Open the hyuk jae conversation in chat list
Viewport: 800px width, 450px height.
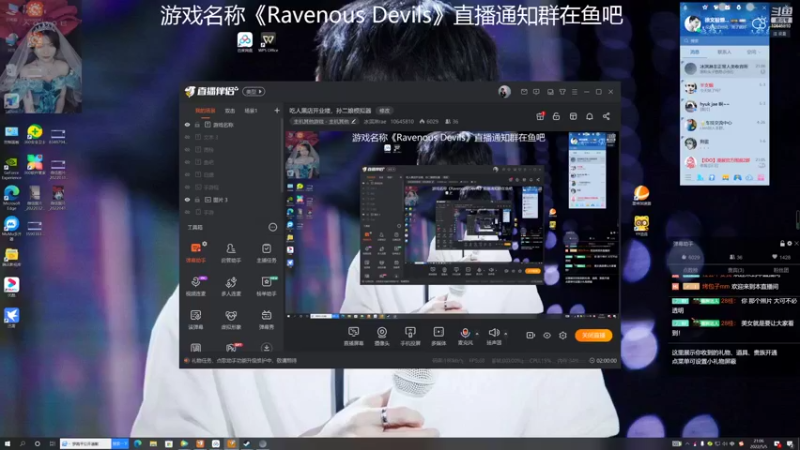(x=724, y=106)
